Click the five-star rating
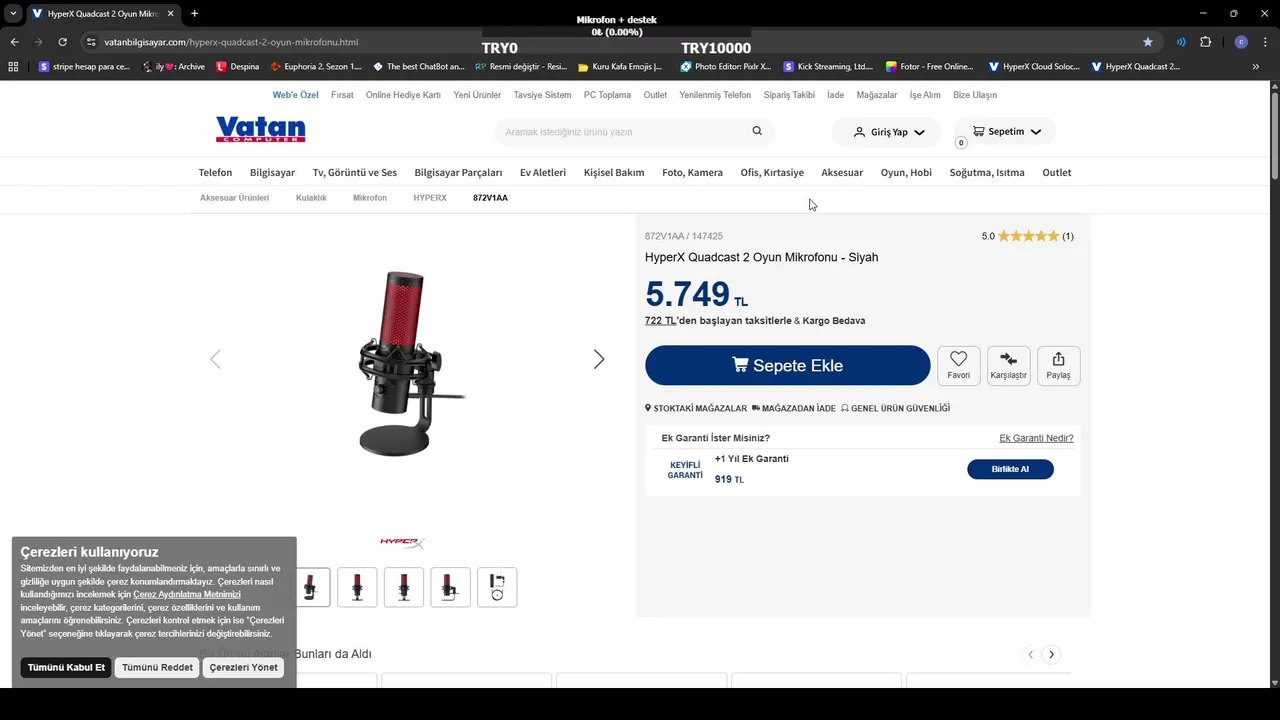Image resolution: width=1280 pixels, height=720 pixels. point(1028,236)
